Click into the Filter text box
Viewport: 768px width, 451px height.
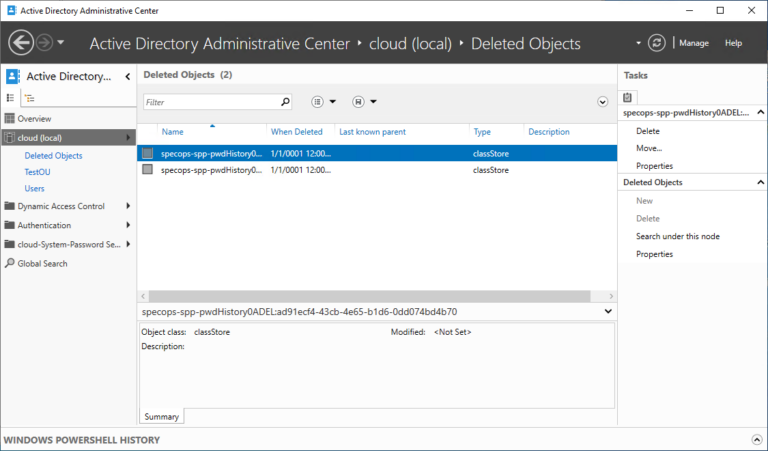coord(210,102)
